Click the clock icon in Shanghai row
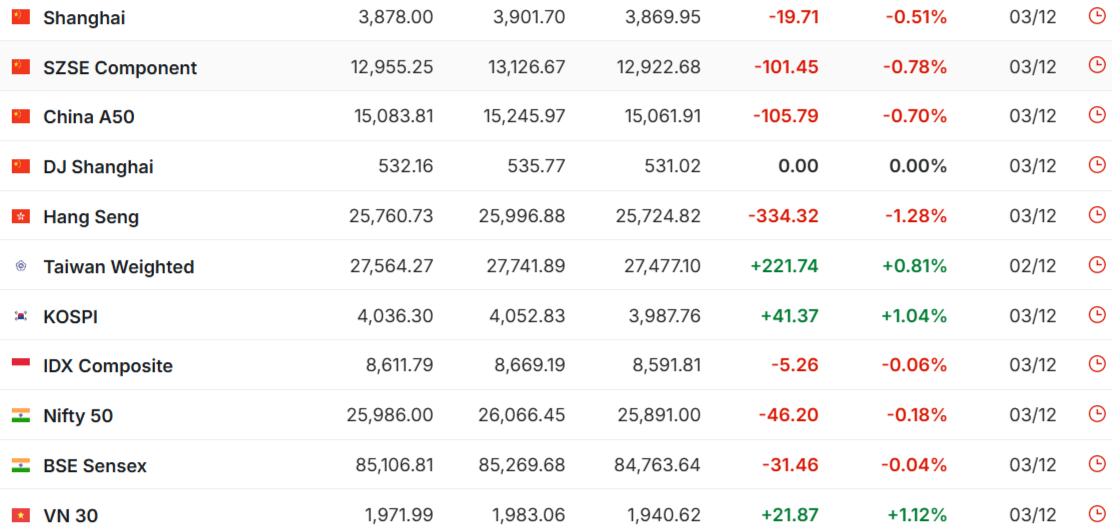 1096,16
